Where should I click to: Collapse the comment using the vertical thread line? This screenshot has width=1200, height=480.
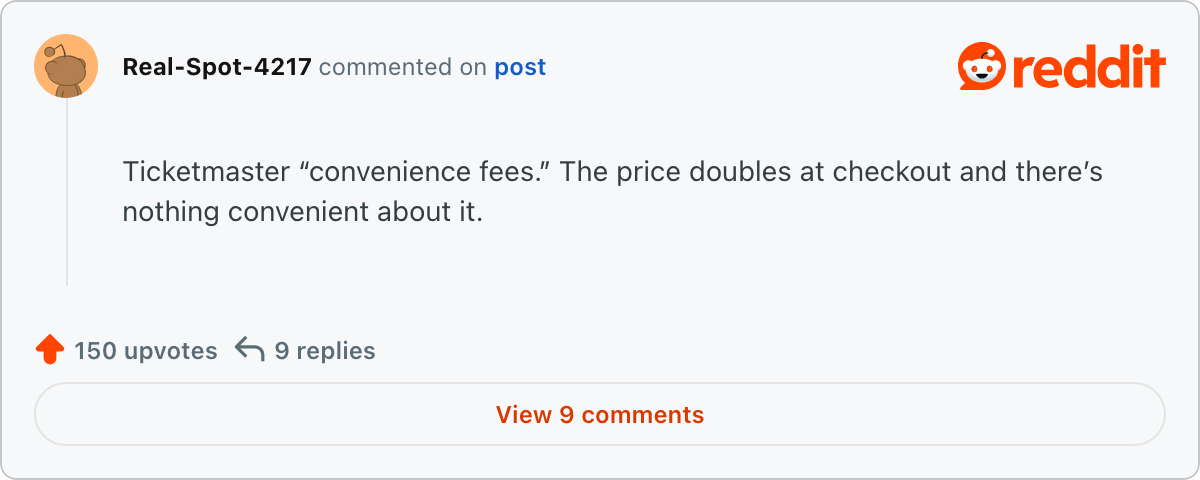67,190
